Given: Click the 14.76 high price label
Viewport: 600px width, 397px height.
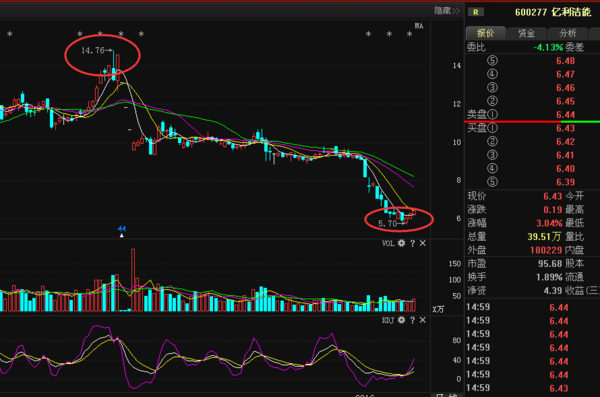Looking at the screenshot, I should click(93, 51).
